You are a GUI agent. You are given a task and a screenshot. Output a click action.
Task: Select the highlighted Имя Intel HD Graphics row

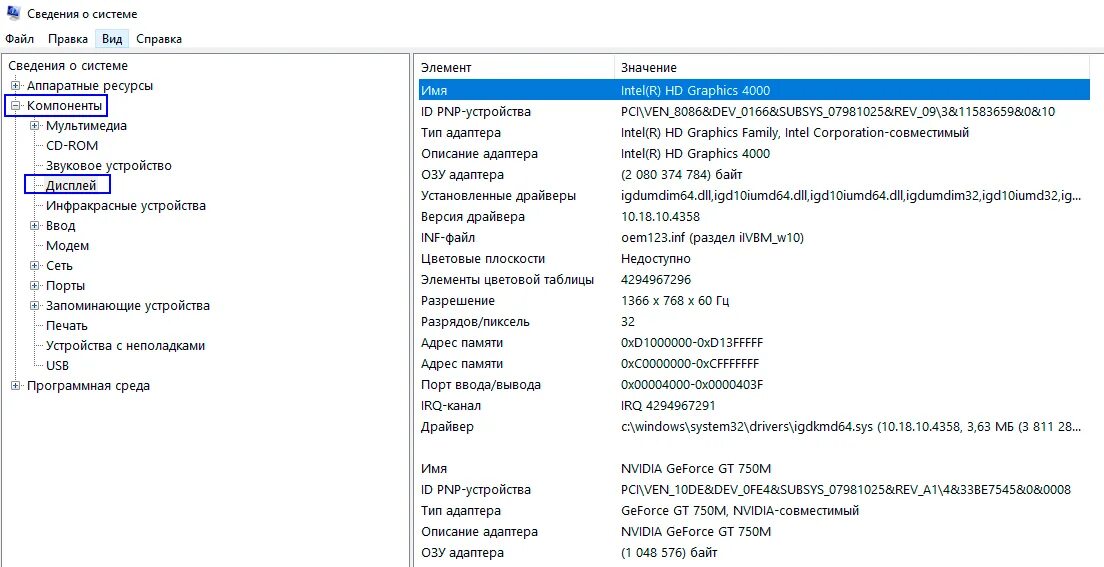(754, 90)
